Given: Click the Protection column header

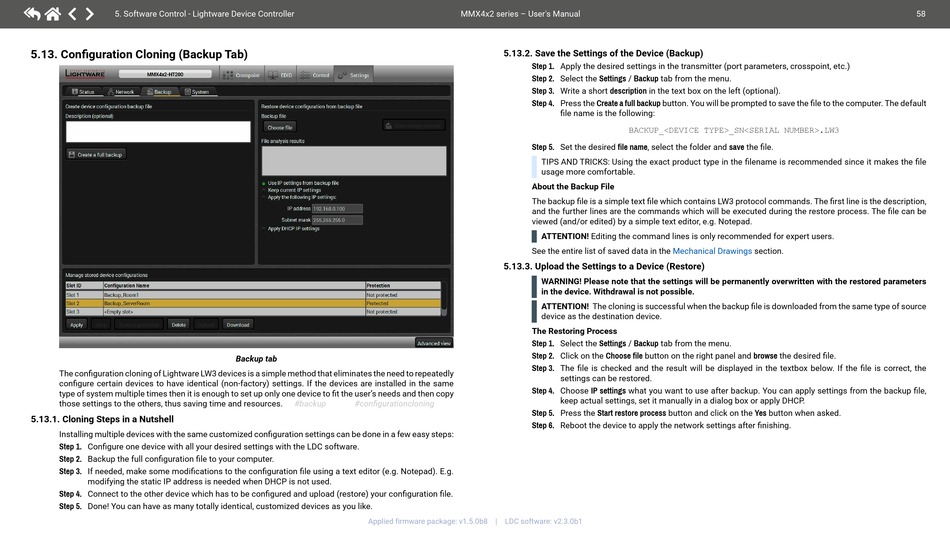Looking at the screenshot, I should (403, 285).
